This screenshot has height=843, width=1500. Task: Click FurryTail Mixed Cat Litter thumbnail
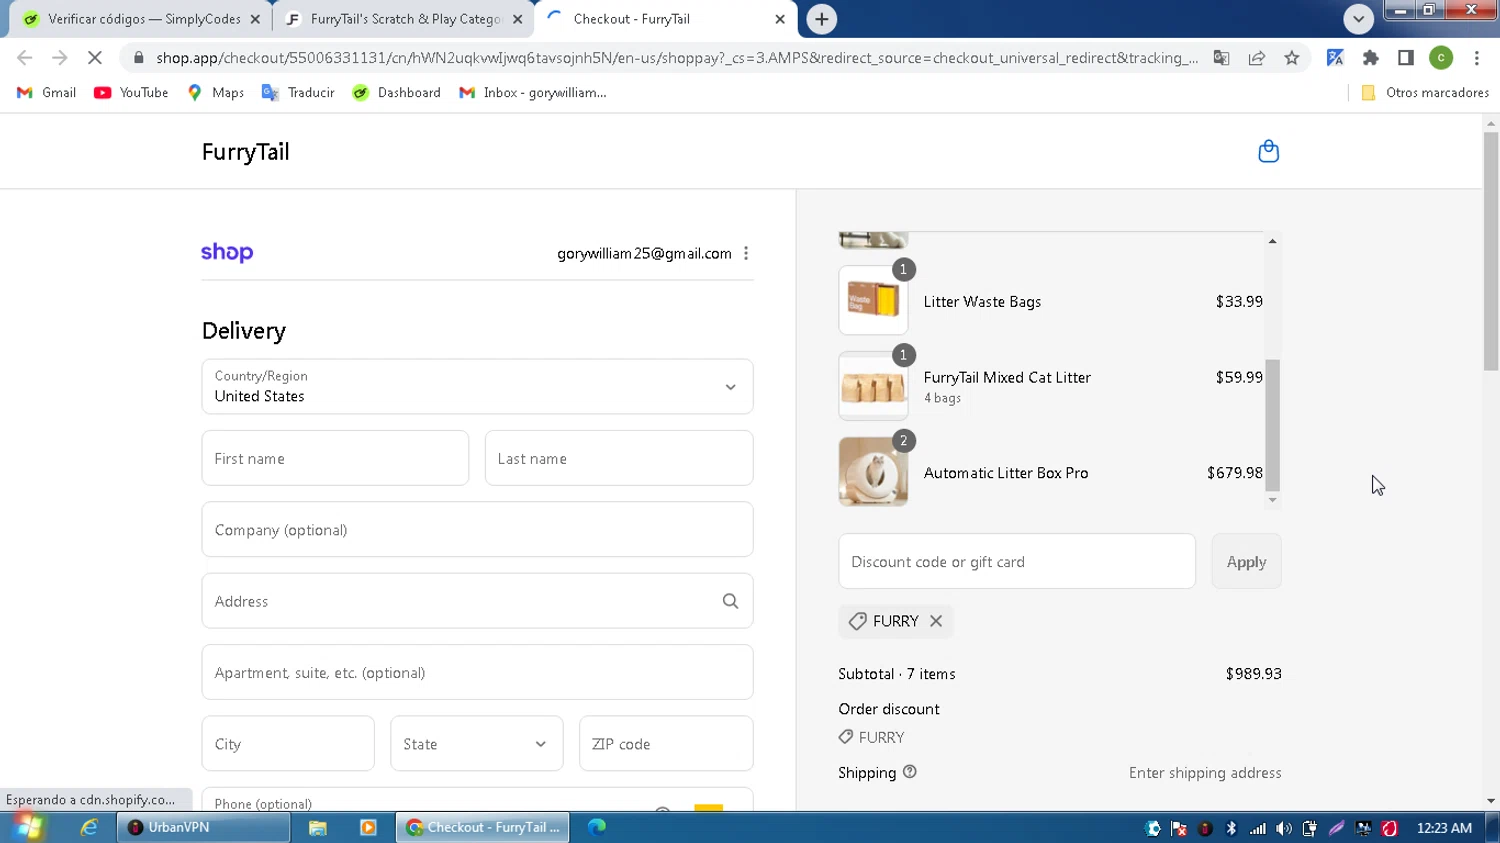click(x=873, y=386)
